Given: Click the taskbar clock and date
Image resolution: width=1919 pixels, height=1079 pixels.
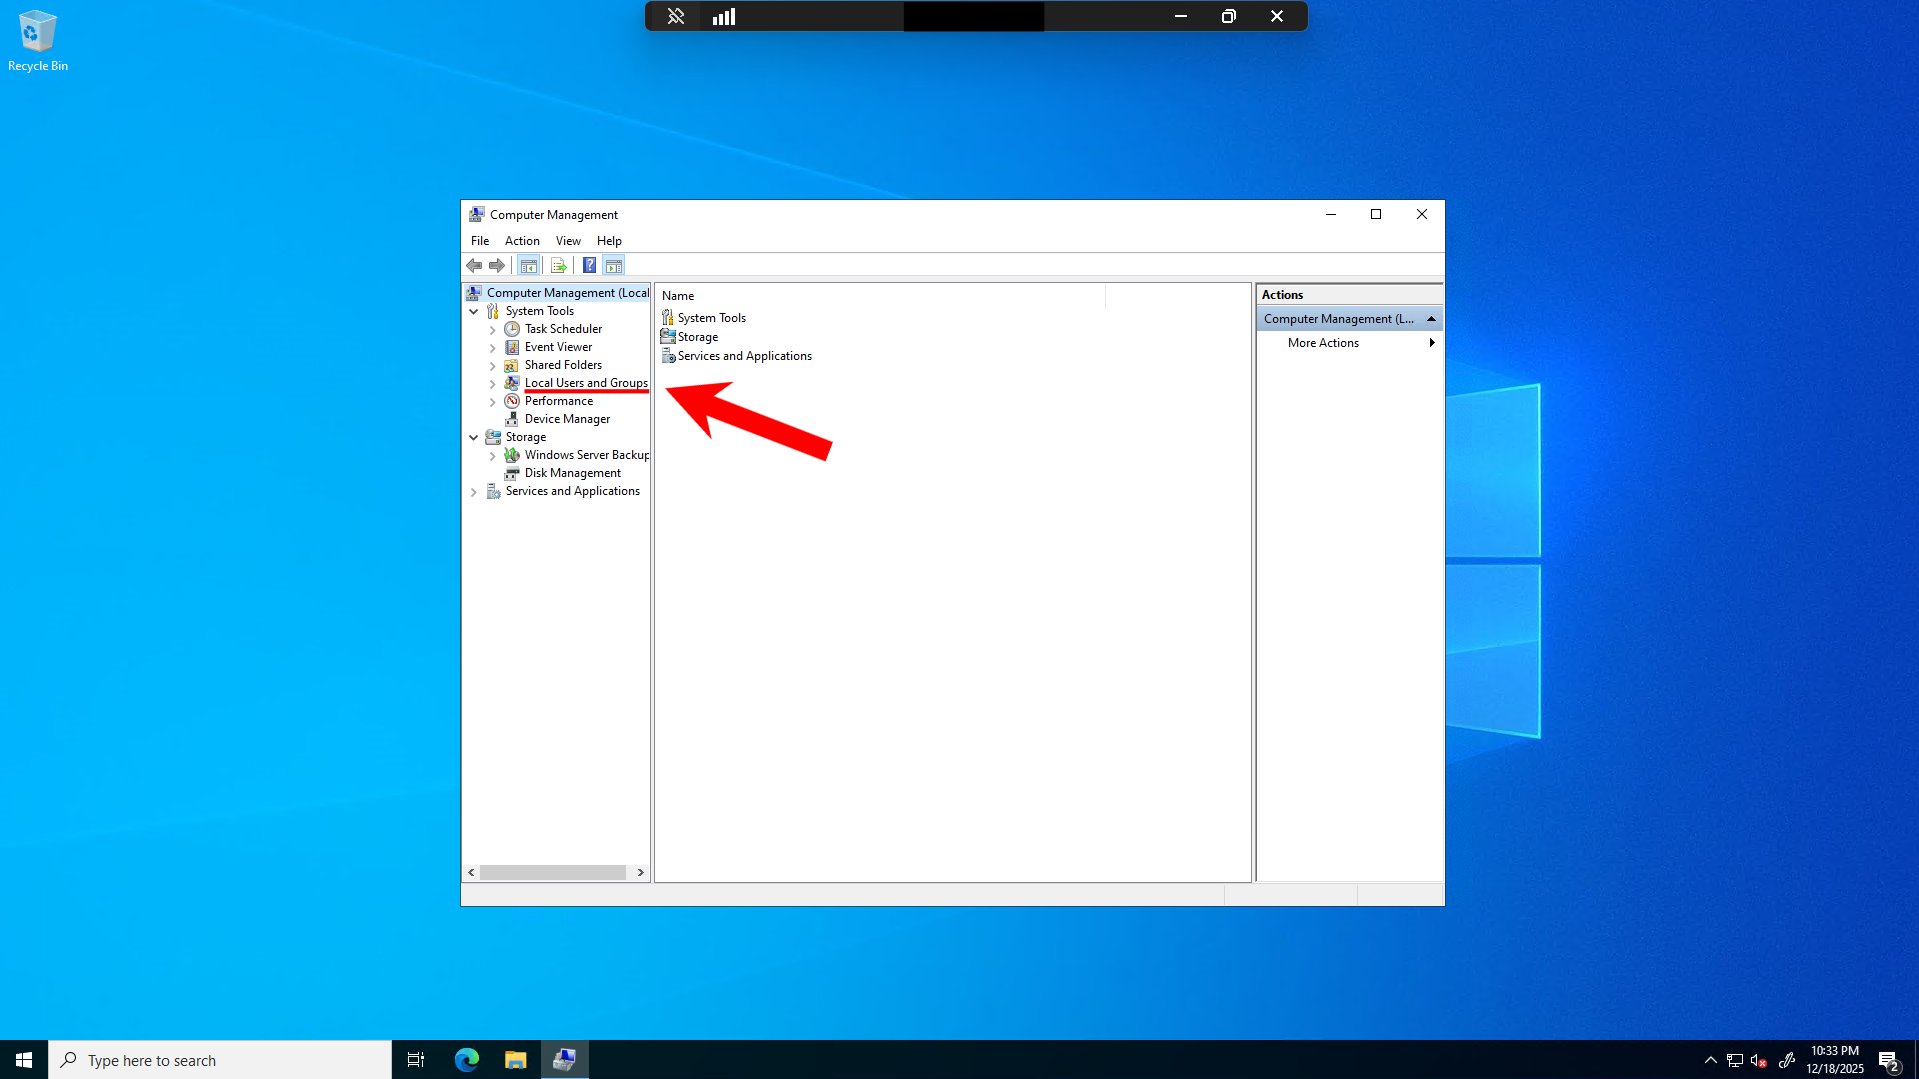Looking at the screenshot, I should click(x=1835, y=1060).
